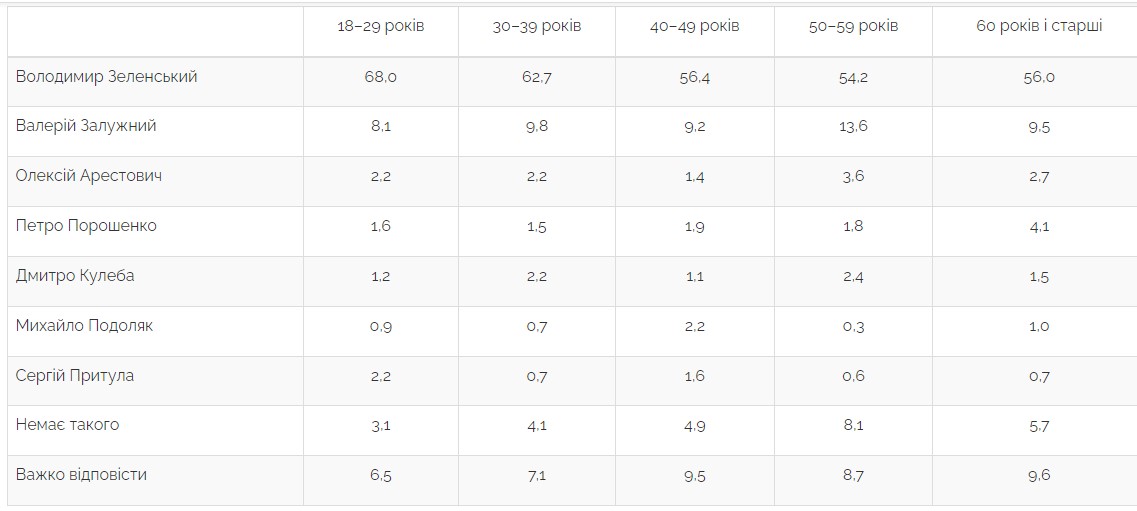This screenshot has width=1137, height=511.
Task: Click the "60 років і старші" header
Action: pos(1039,26)
